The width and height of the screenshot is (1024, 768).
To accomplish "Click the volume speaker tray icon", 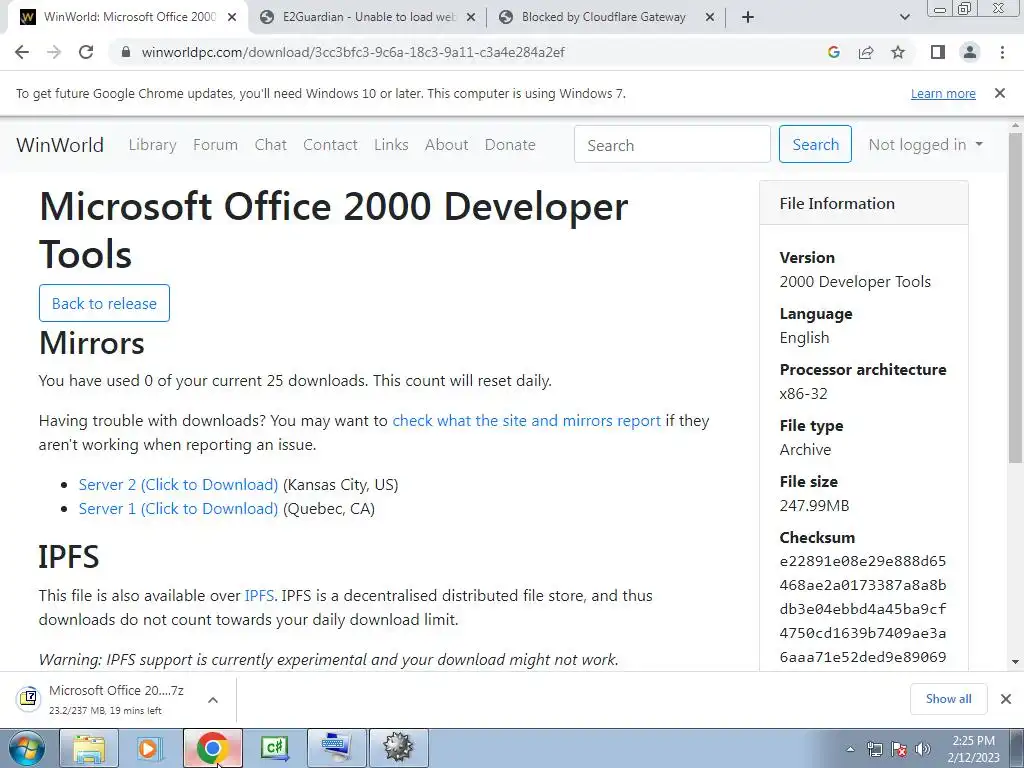I will (922, 749).
